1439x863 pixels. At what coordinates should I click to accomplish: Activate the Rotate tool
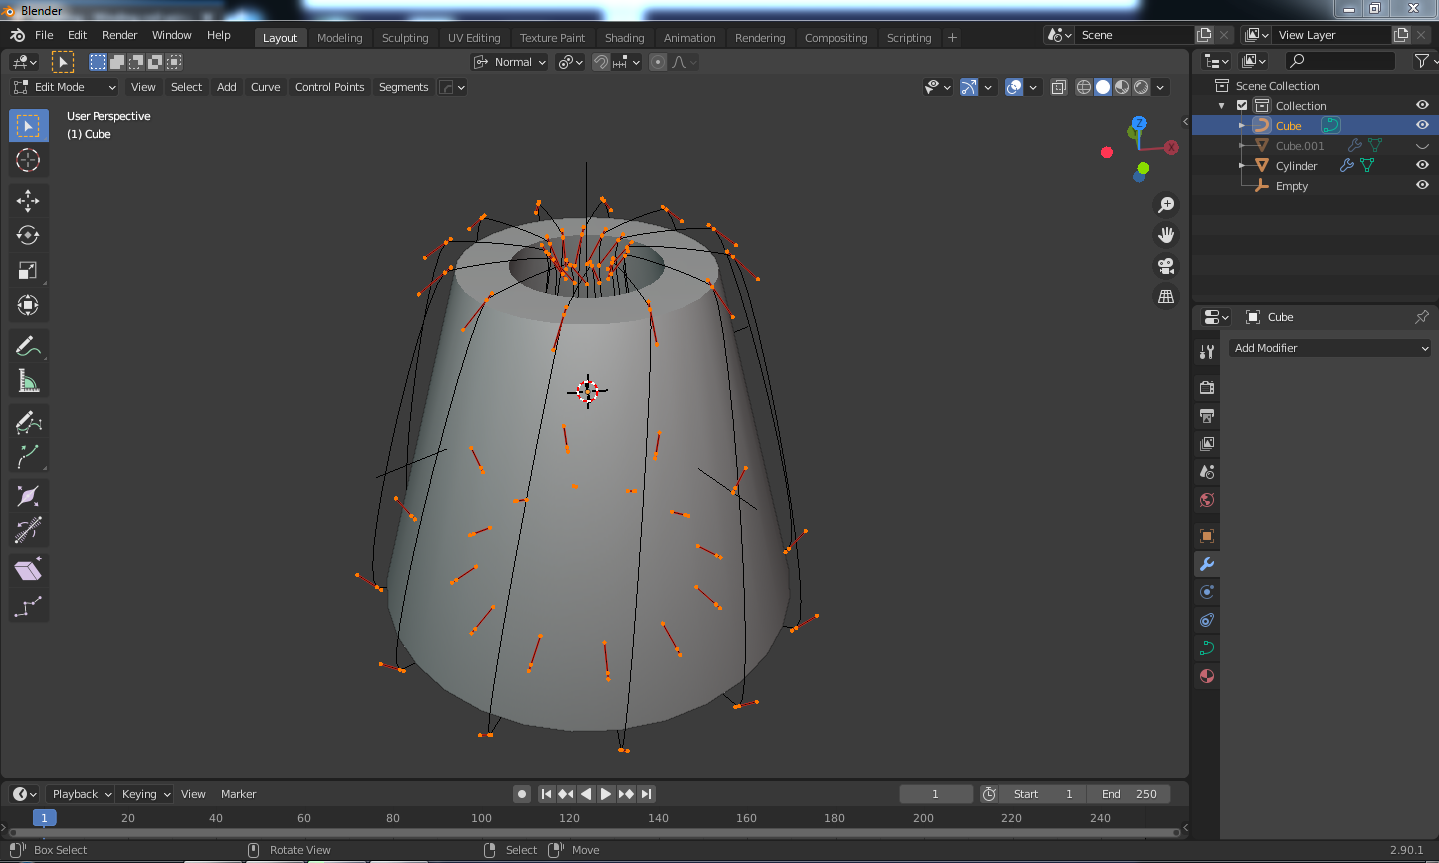28,236
